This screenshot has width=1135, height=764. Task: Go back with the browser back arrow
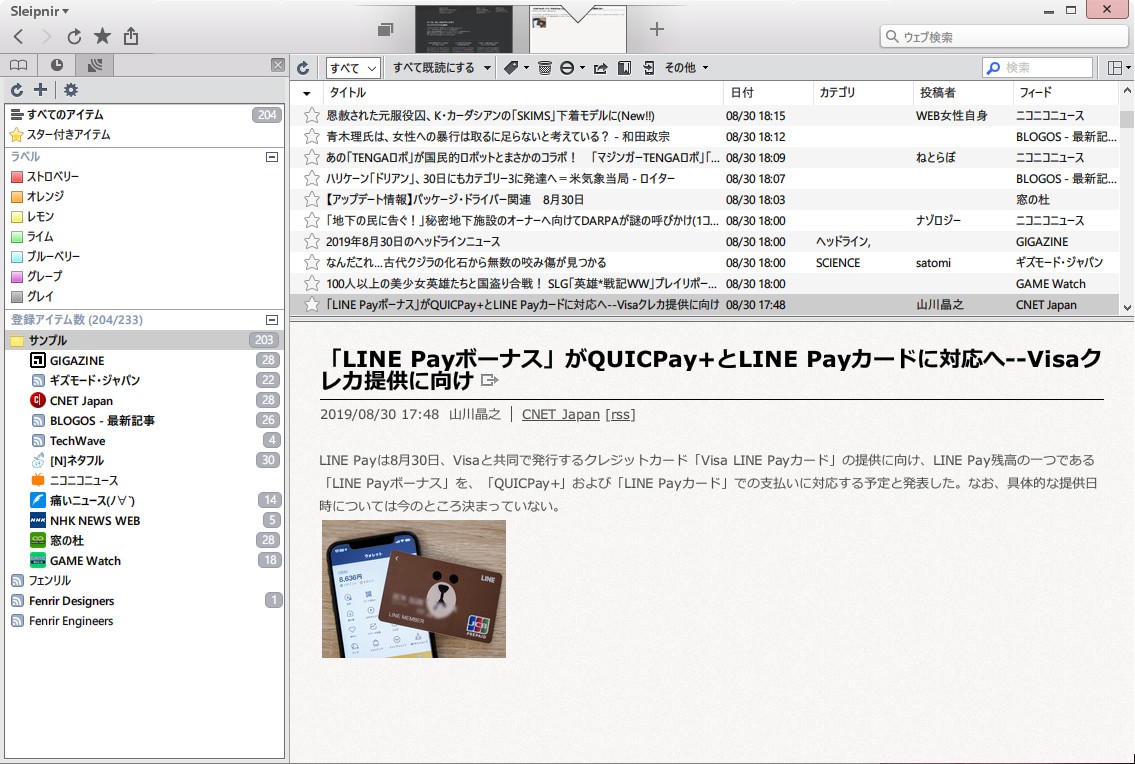19,36
